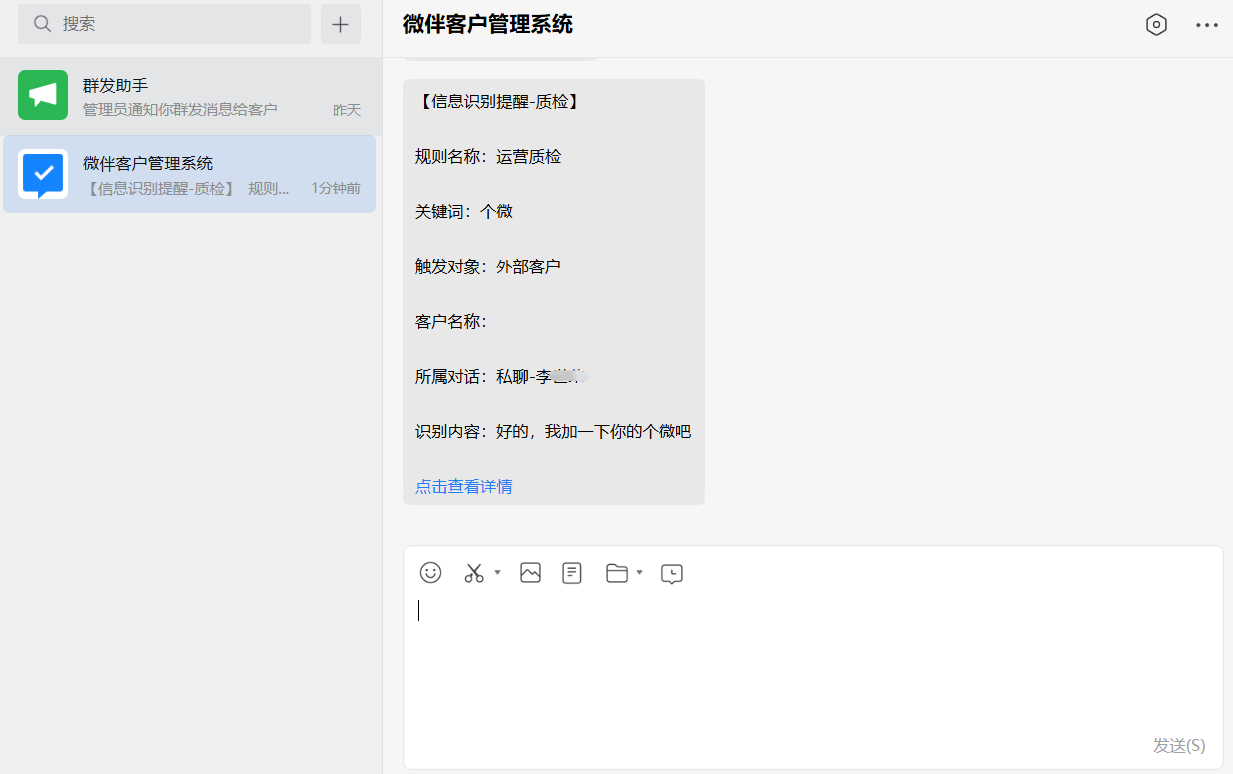This screenshot has width=1233, height=774.
Task: Expand the screenshot options dropdown arrow
Action: click(497, 573)
